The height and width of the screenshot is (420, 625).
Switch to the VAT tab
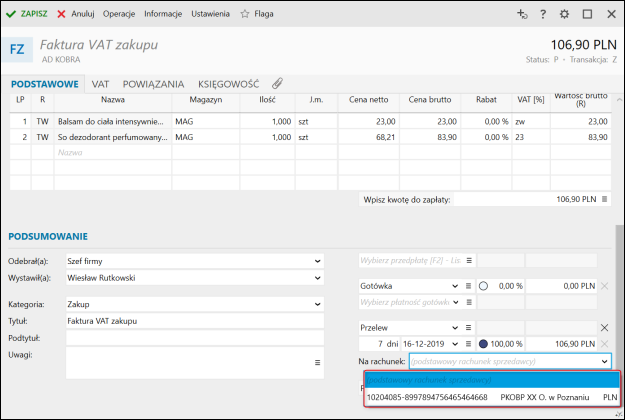(x=100, y=84)
